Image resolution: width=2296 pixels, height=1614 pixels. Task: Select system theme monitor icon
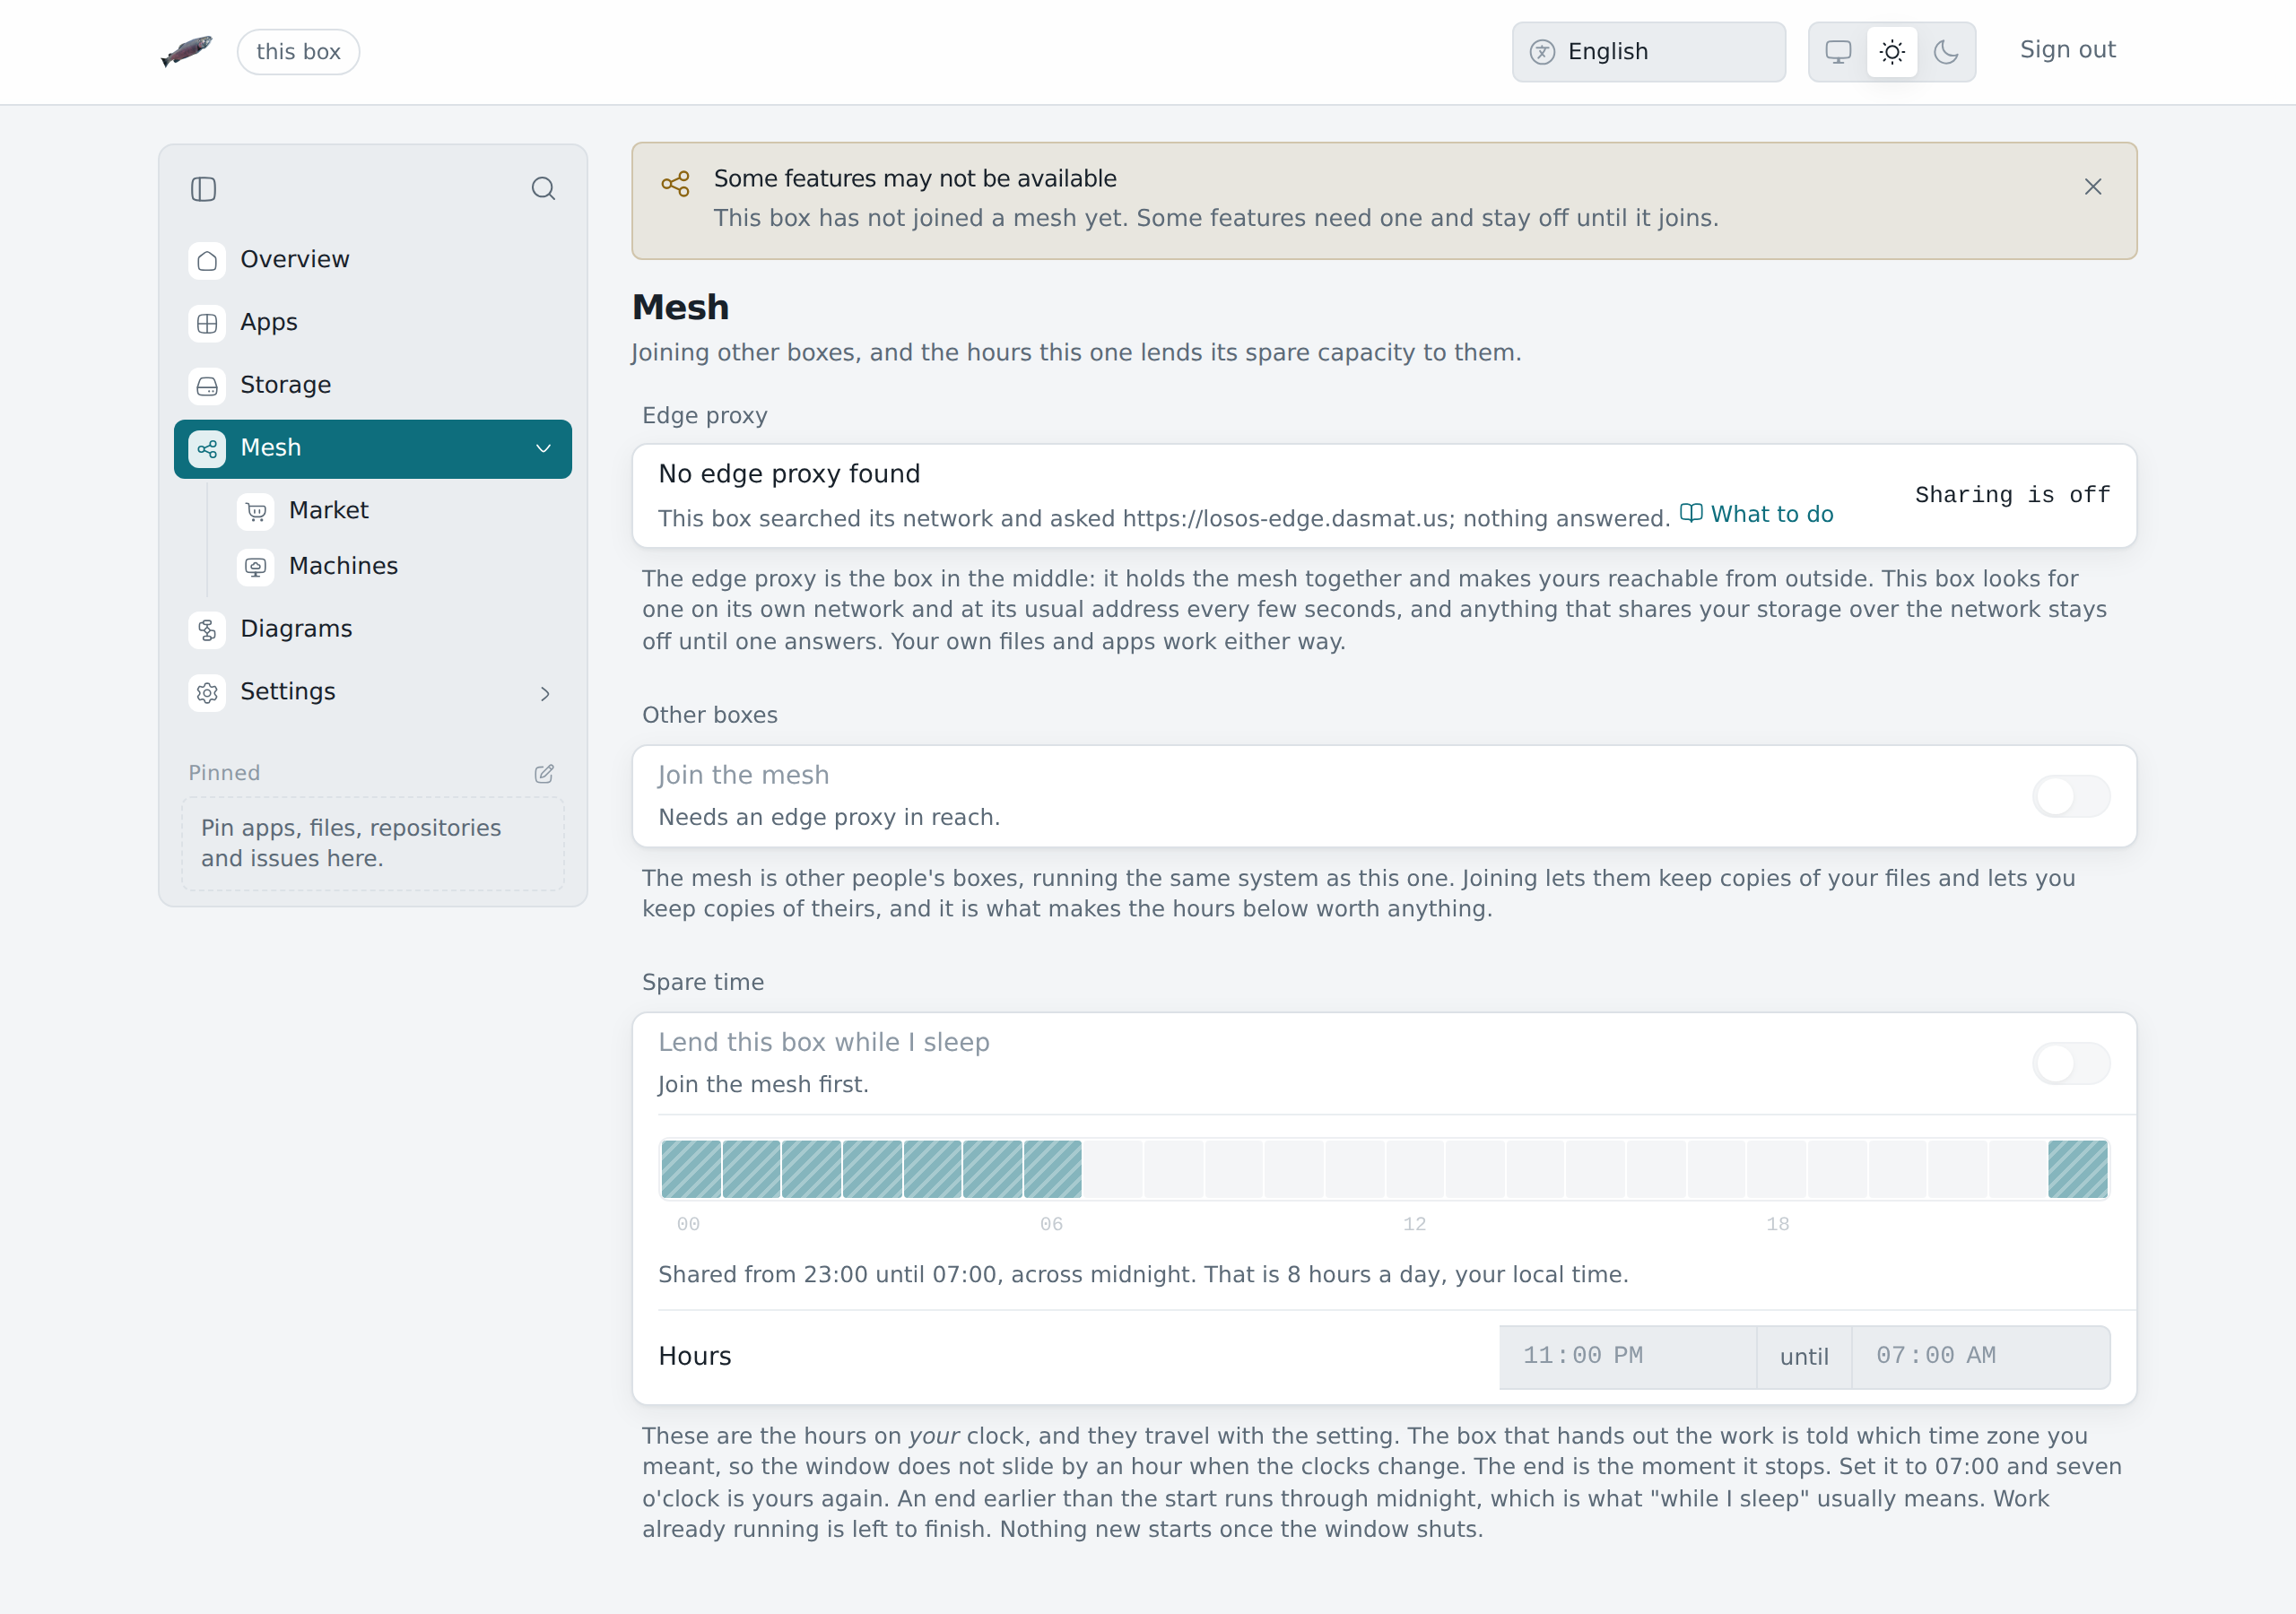[x=1838, y=52]
